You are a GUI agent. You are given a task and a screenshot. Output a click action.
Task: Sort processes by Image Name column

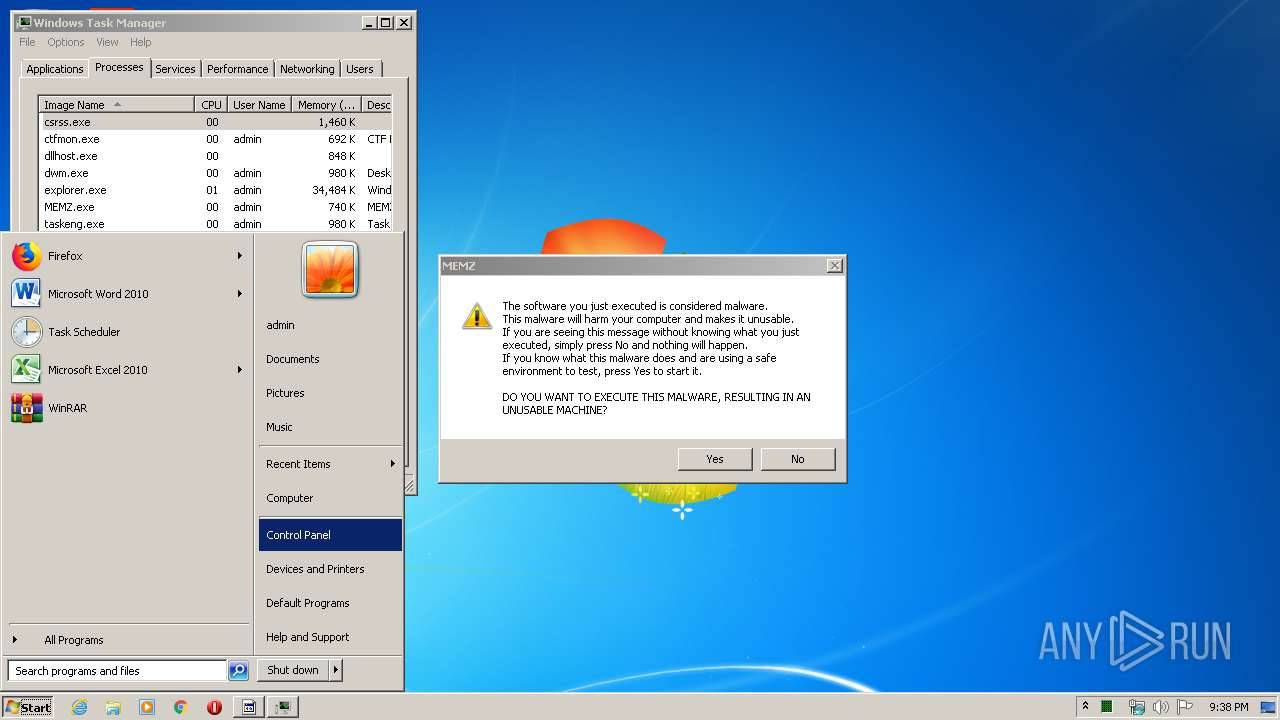(117, 105)
